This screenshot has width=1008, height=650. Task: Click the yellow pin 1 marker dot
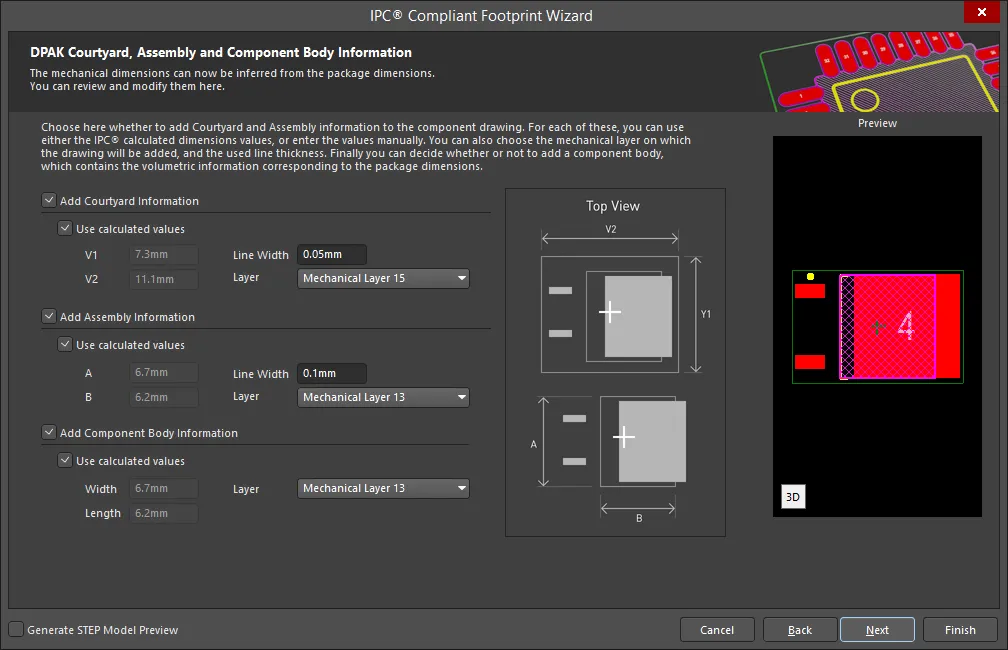(811, 276)
